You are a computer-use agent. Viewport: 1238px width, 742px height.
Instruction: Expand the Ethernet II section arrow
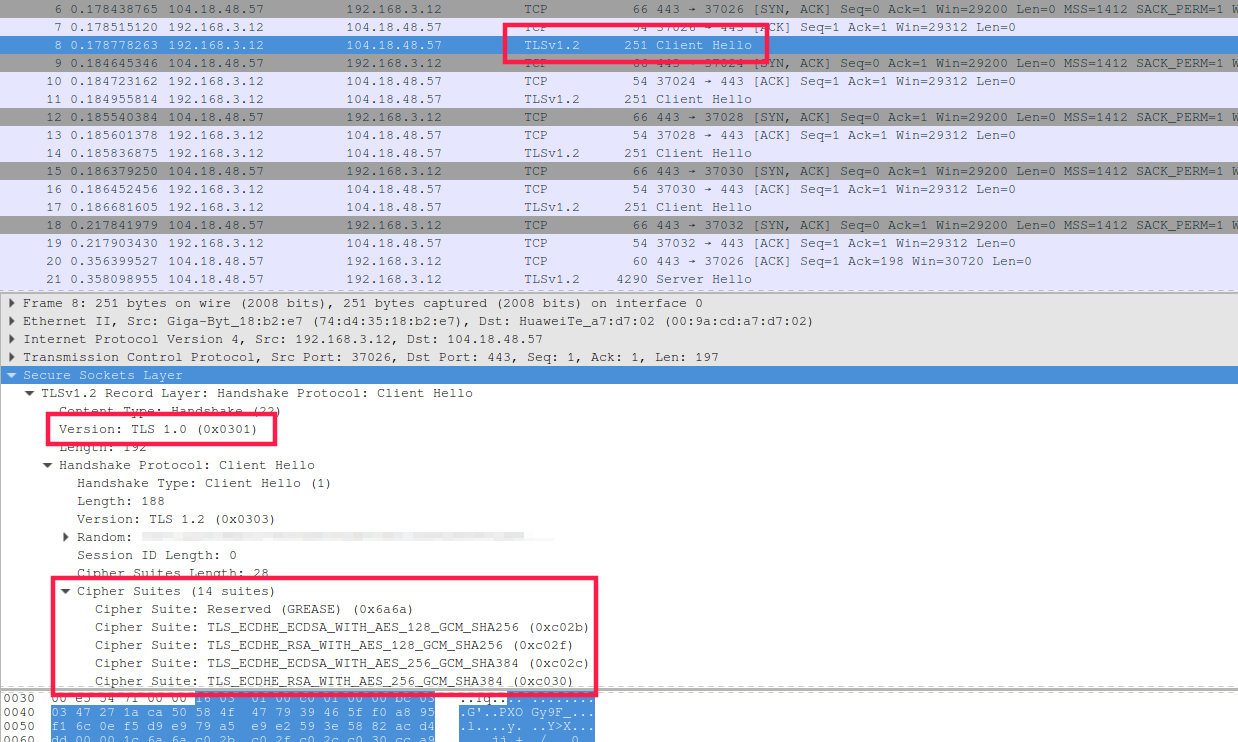pyautogui.click(x=11, y=321)
